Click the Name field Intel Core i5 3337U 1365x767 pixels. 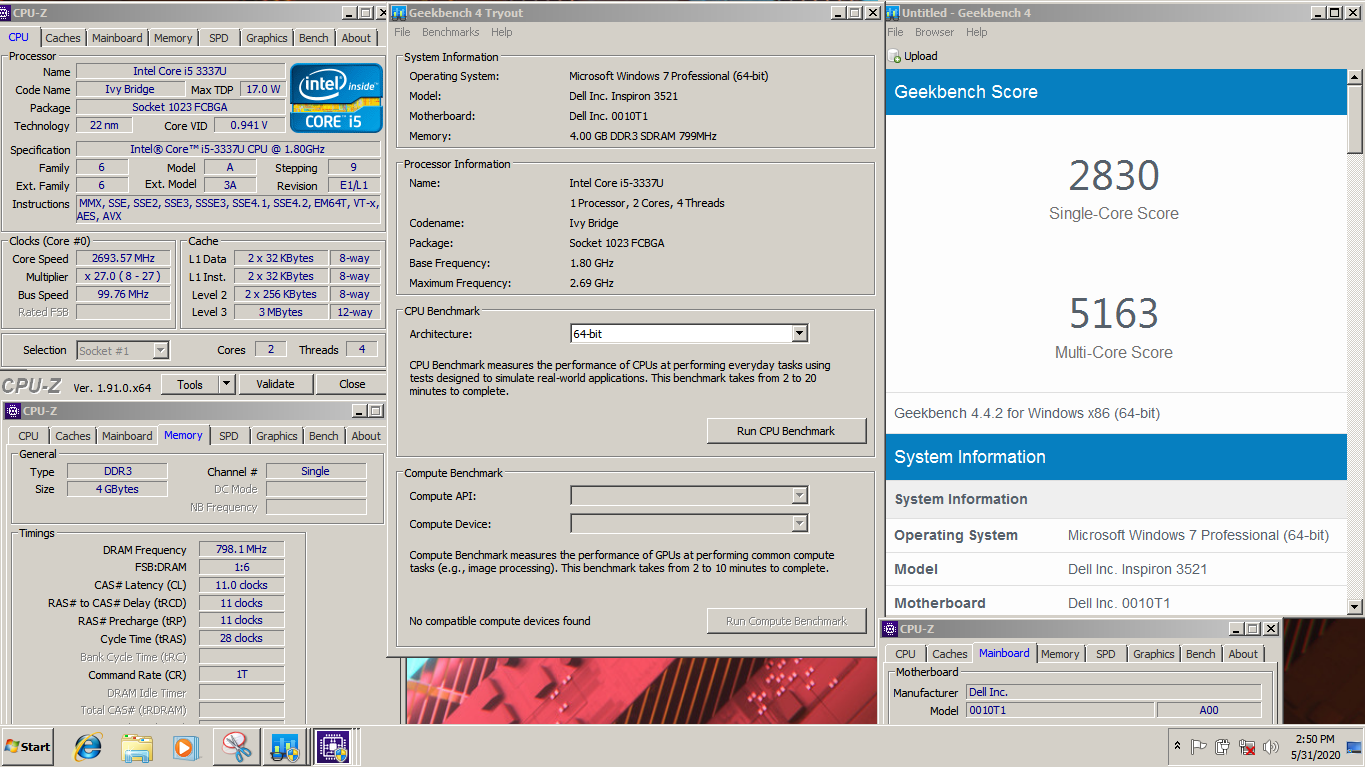(x=180, y=71)
